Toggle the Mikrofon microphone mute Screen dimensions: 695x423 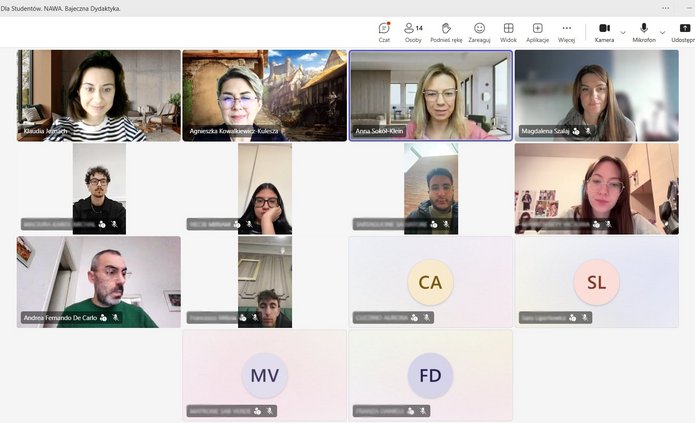pyautogui.click(x=644, y=32)
